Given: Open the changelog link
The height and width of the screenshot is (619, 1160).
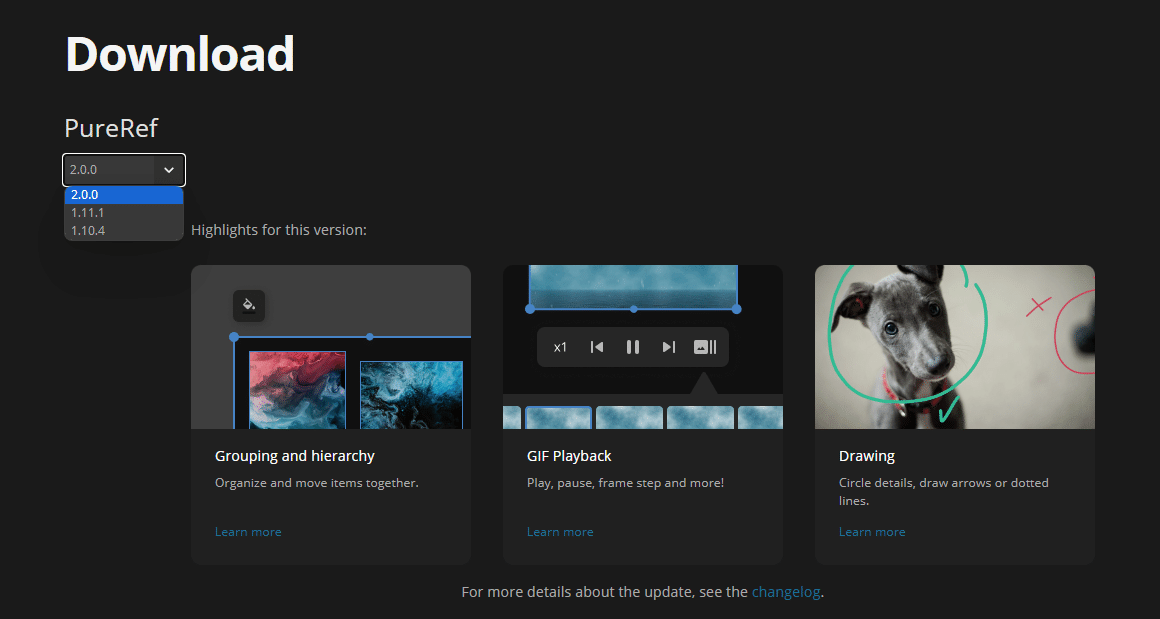Looking at the screenshot, I should (786, 592).
